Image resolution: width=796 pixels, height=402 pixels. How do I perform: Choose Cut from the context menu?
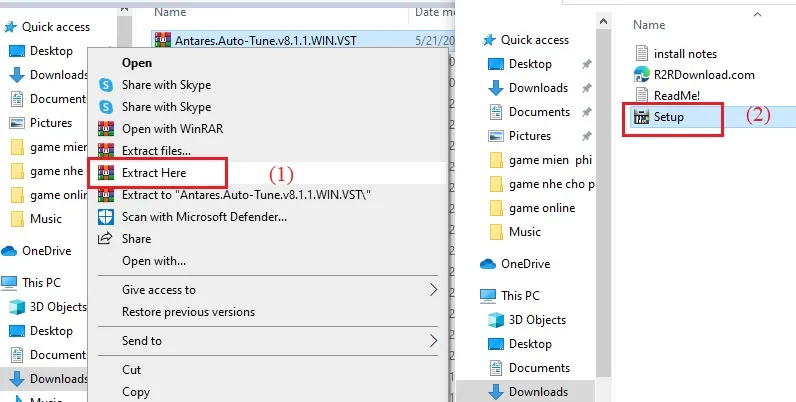(x=132, y=369)
